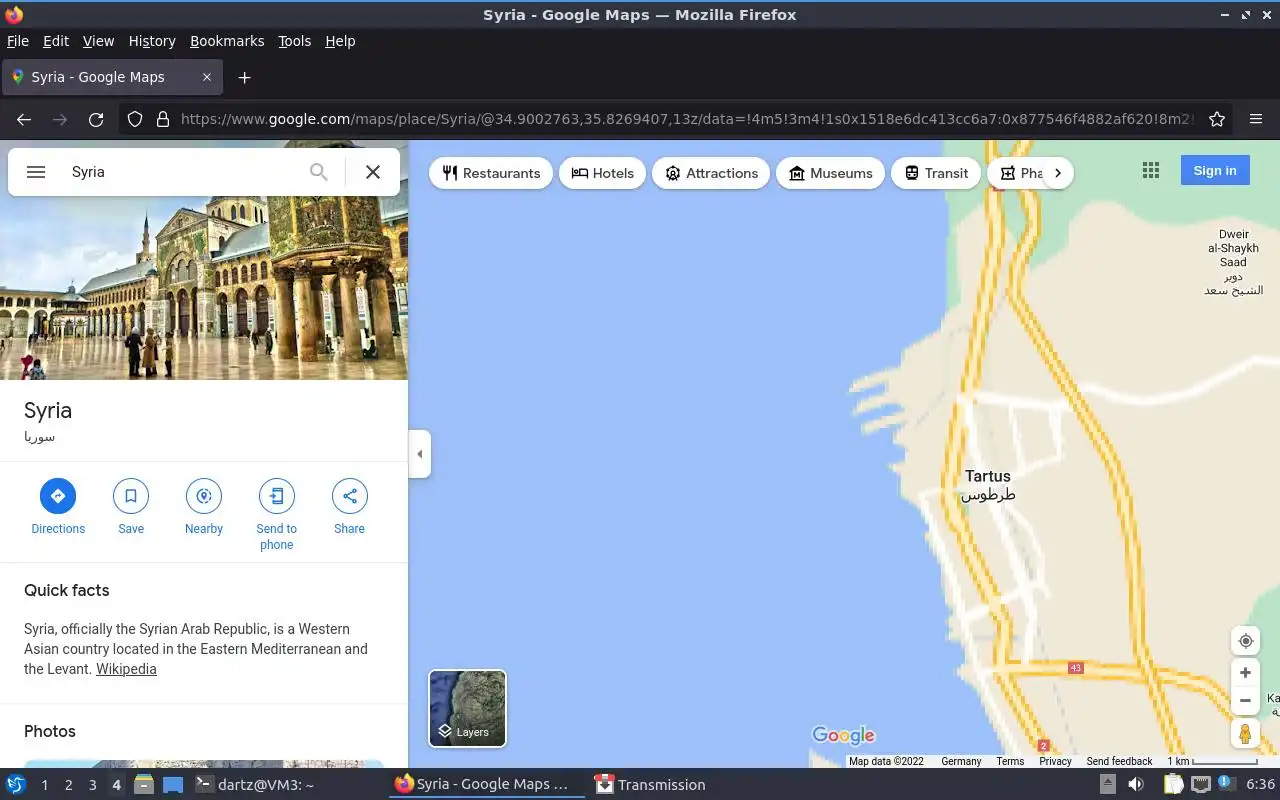The image size is (1280, 800).
Task: Collapse the side panel arrow
Action: (x=420, y=454)
